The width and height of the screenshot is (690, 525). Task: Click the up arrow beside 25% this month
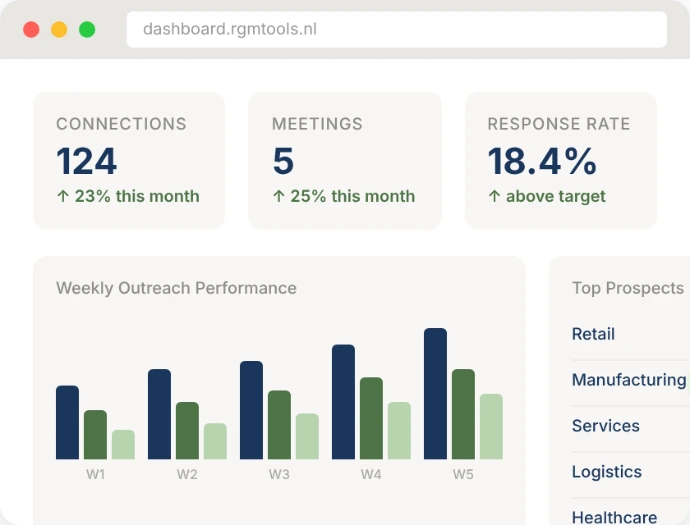pyautogui.click(x=278, y=197)
